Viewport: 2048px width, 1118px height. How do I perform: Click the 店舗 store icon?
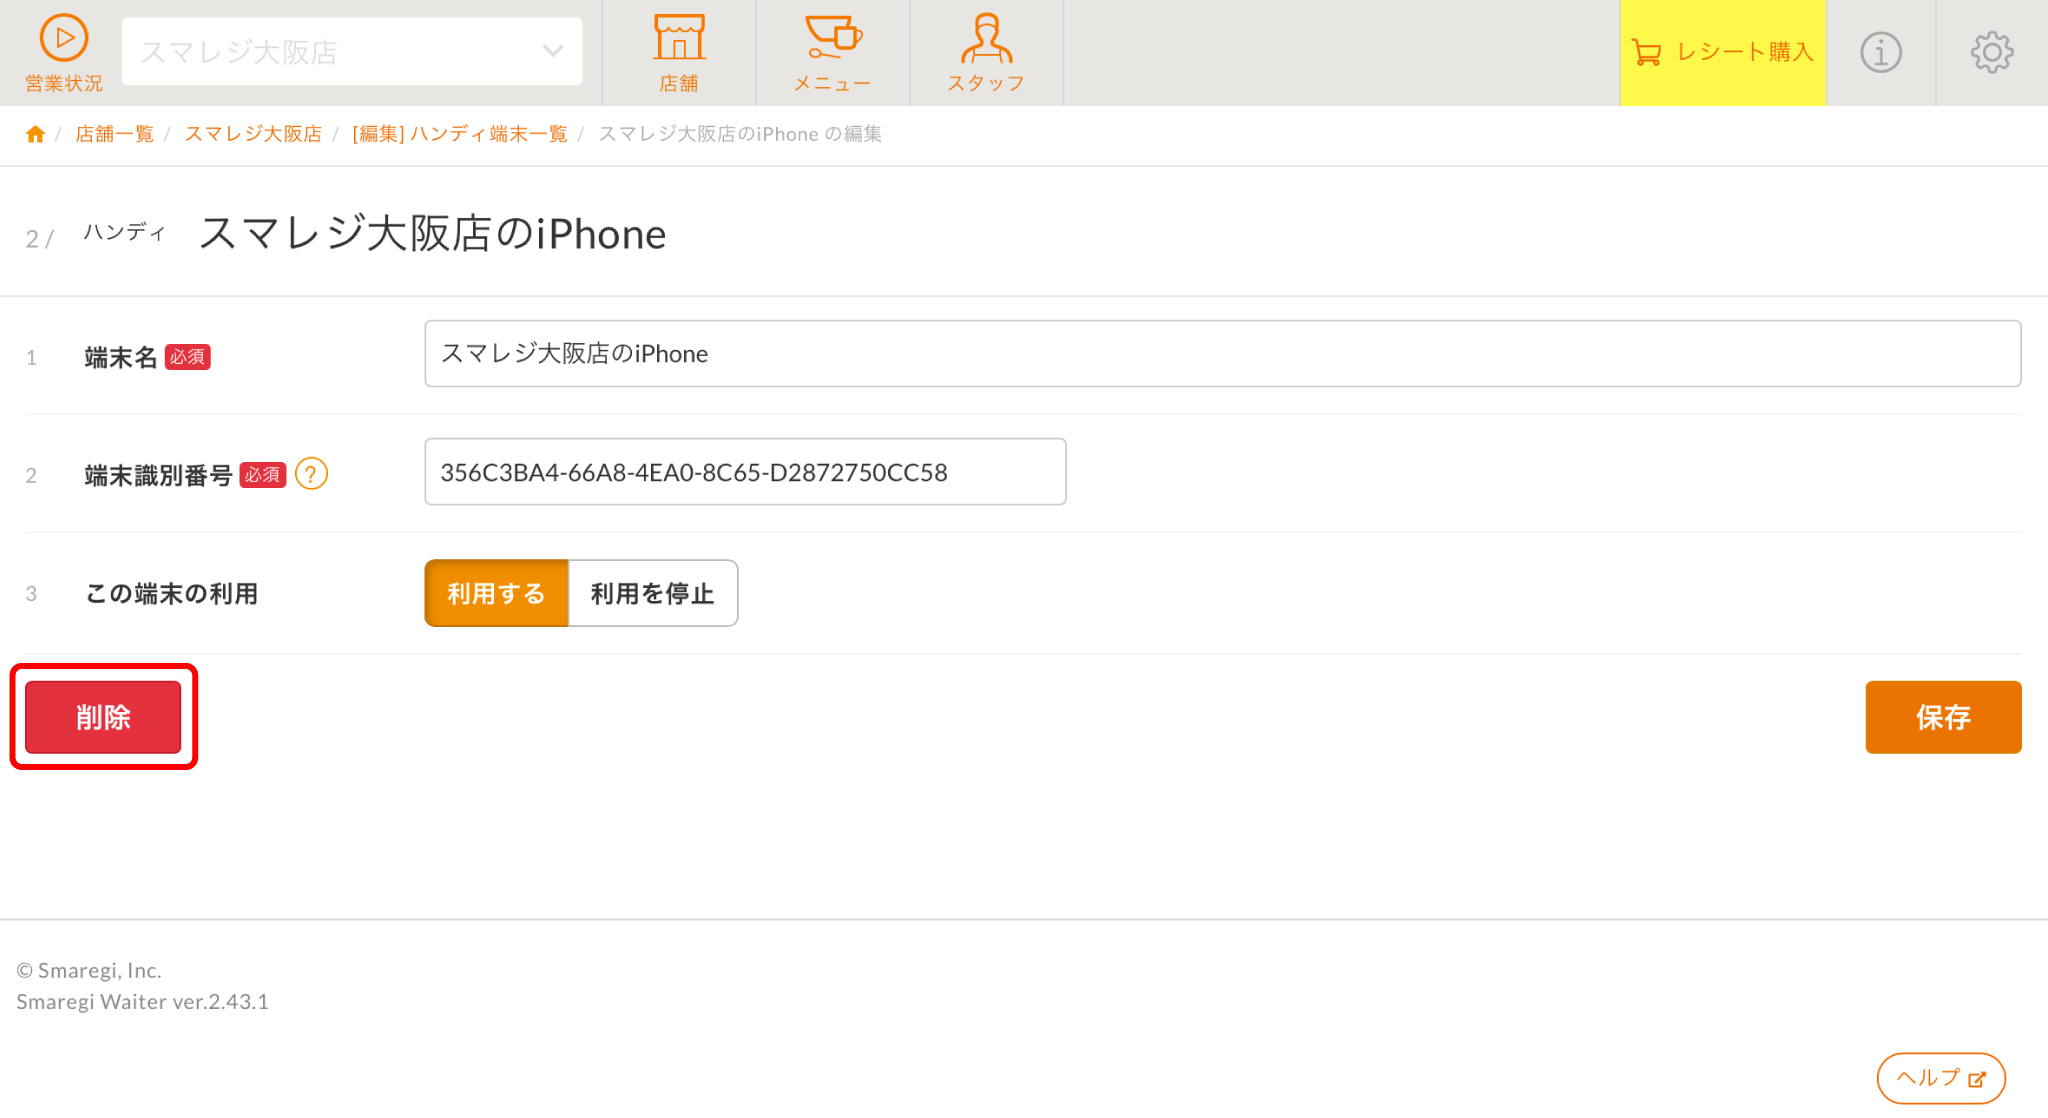point(679,39)
